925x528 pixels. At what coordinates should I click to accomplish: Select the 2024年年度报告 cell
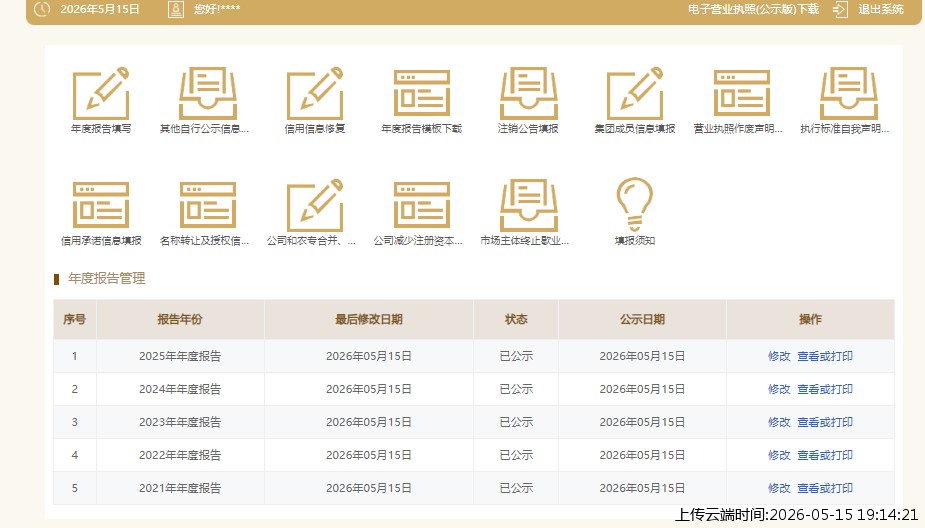(180, 389)
